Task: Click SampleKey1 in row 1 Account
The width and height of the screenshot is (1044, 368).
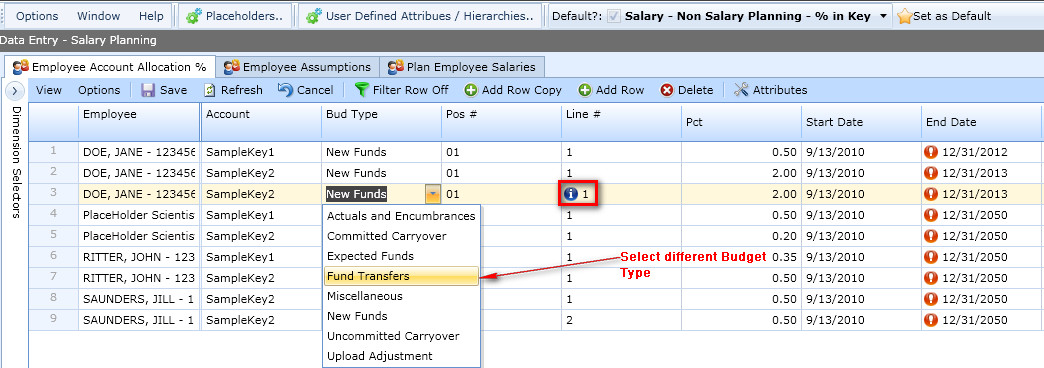Action: (262, 152)
